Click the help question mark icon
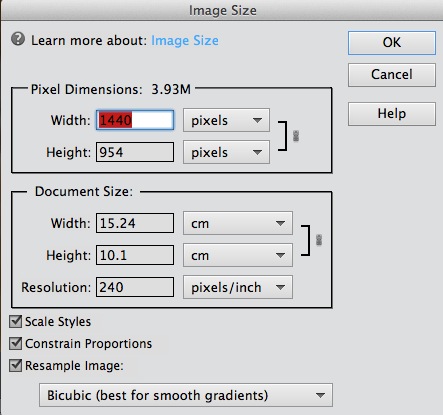 18,39
